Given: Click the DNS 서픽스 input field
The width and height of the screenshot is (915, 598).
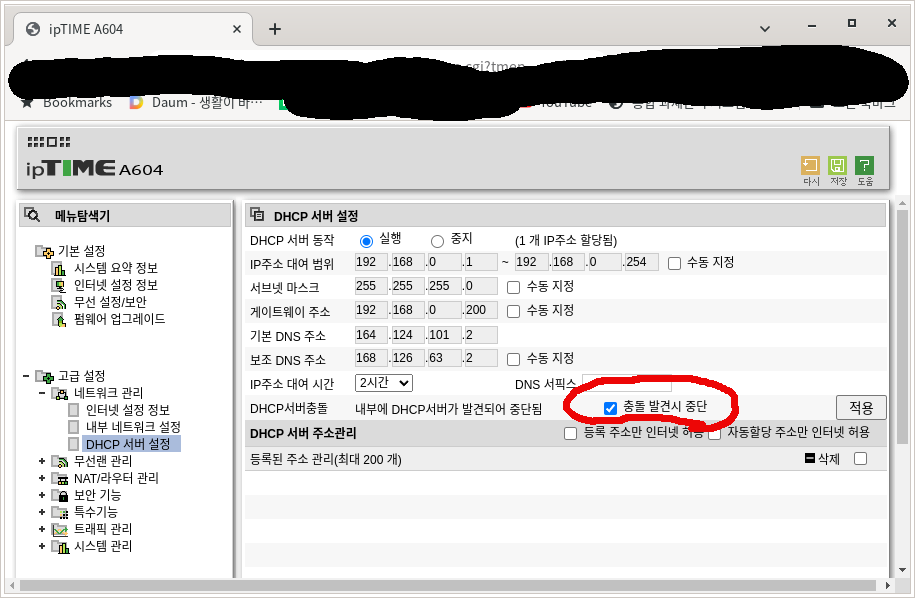Looking at the screenshot, I should [627, 383].
